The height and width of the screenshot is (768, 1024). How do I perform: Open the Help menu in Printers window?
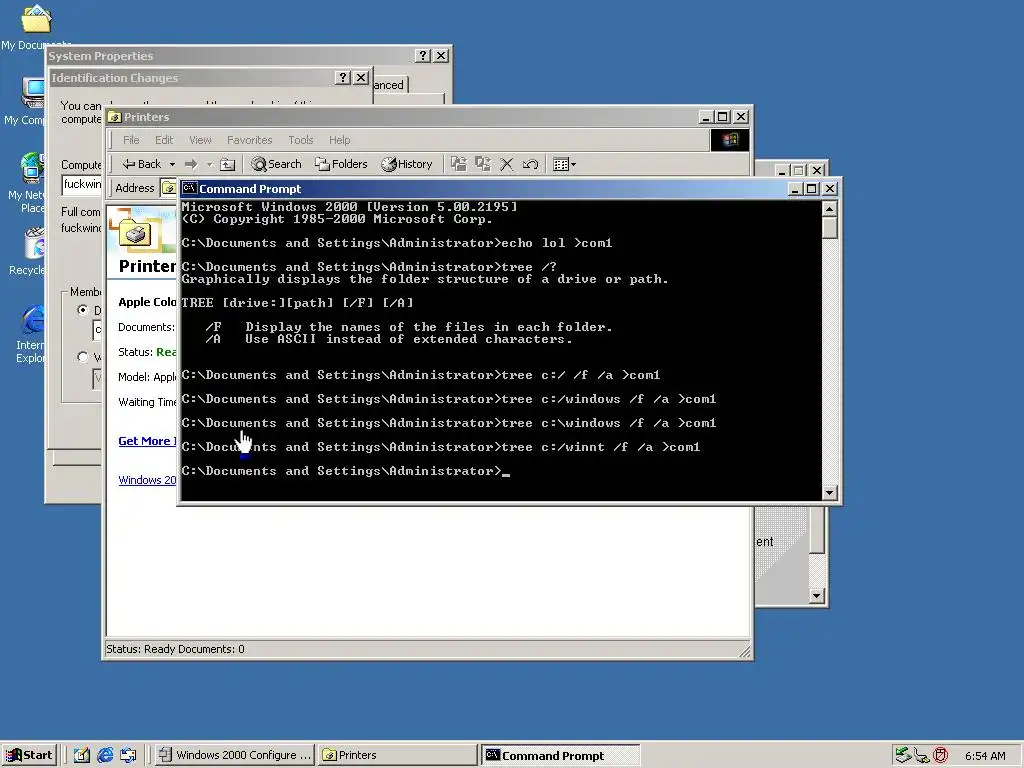pos(340,140)
